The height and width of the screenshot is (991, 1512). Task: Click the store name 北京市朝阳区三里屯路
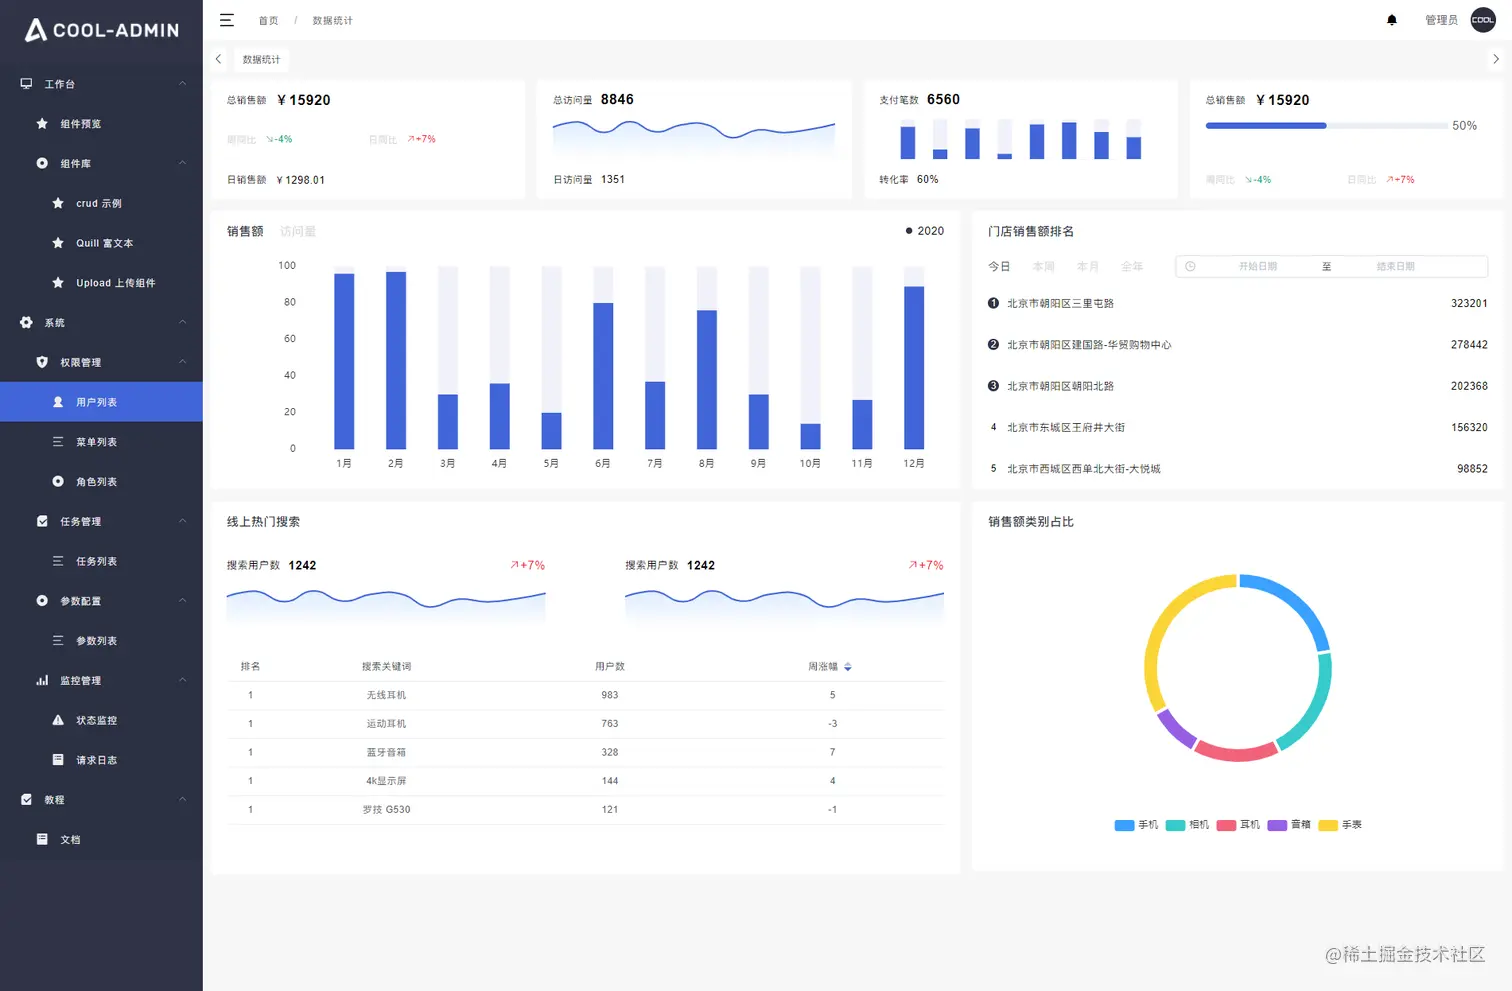pyautogui.click(x=1060, y=304)
